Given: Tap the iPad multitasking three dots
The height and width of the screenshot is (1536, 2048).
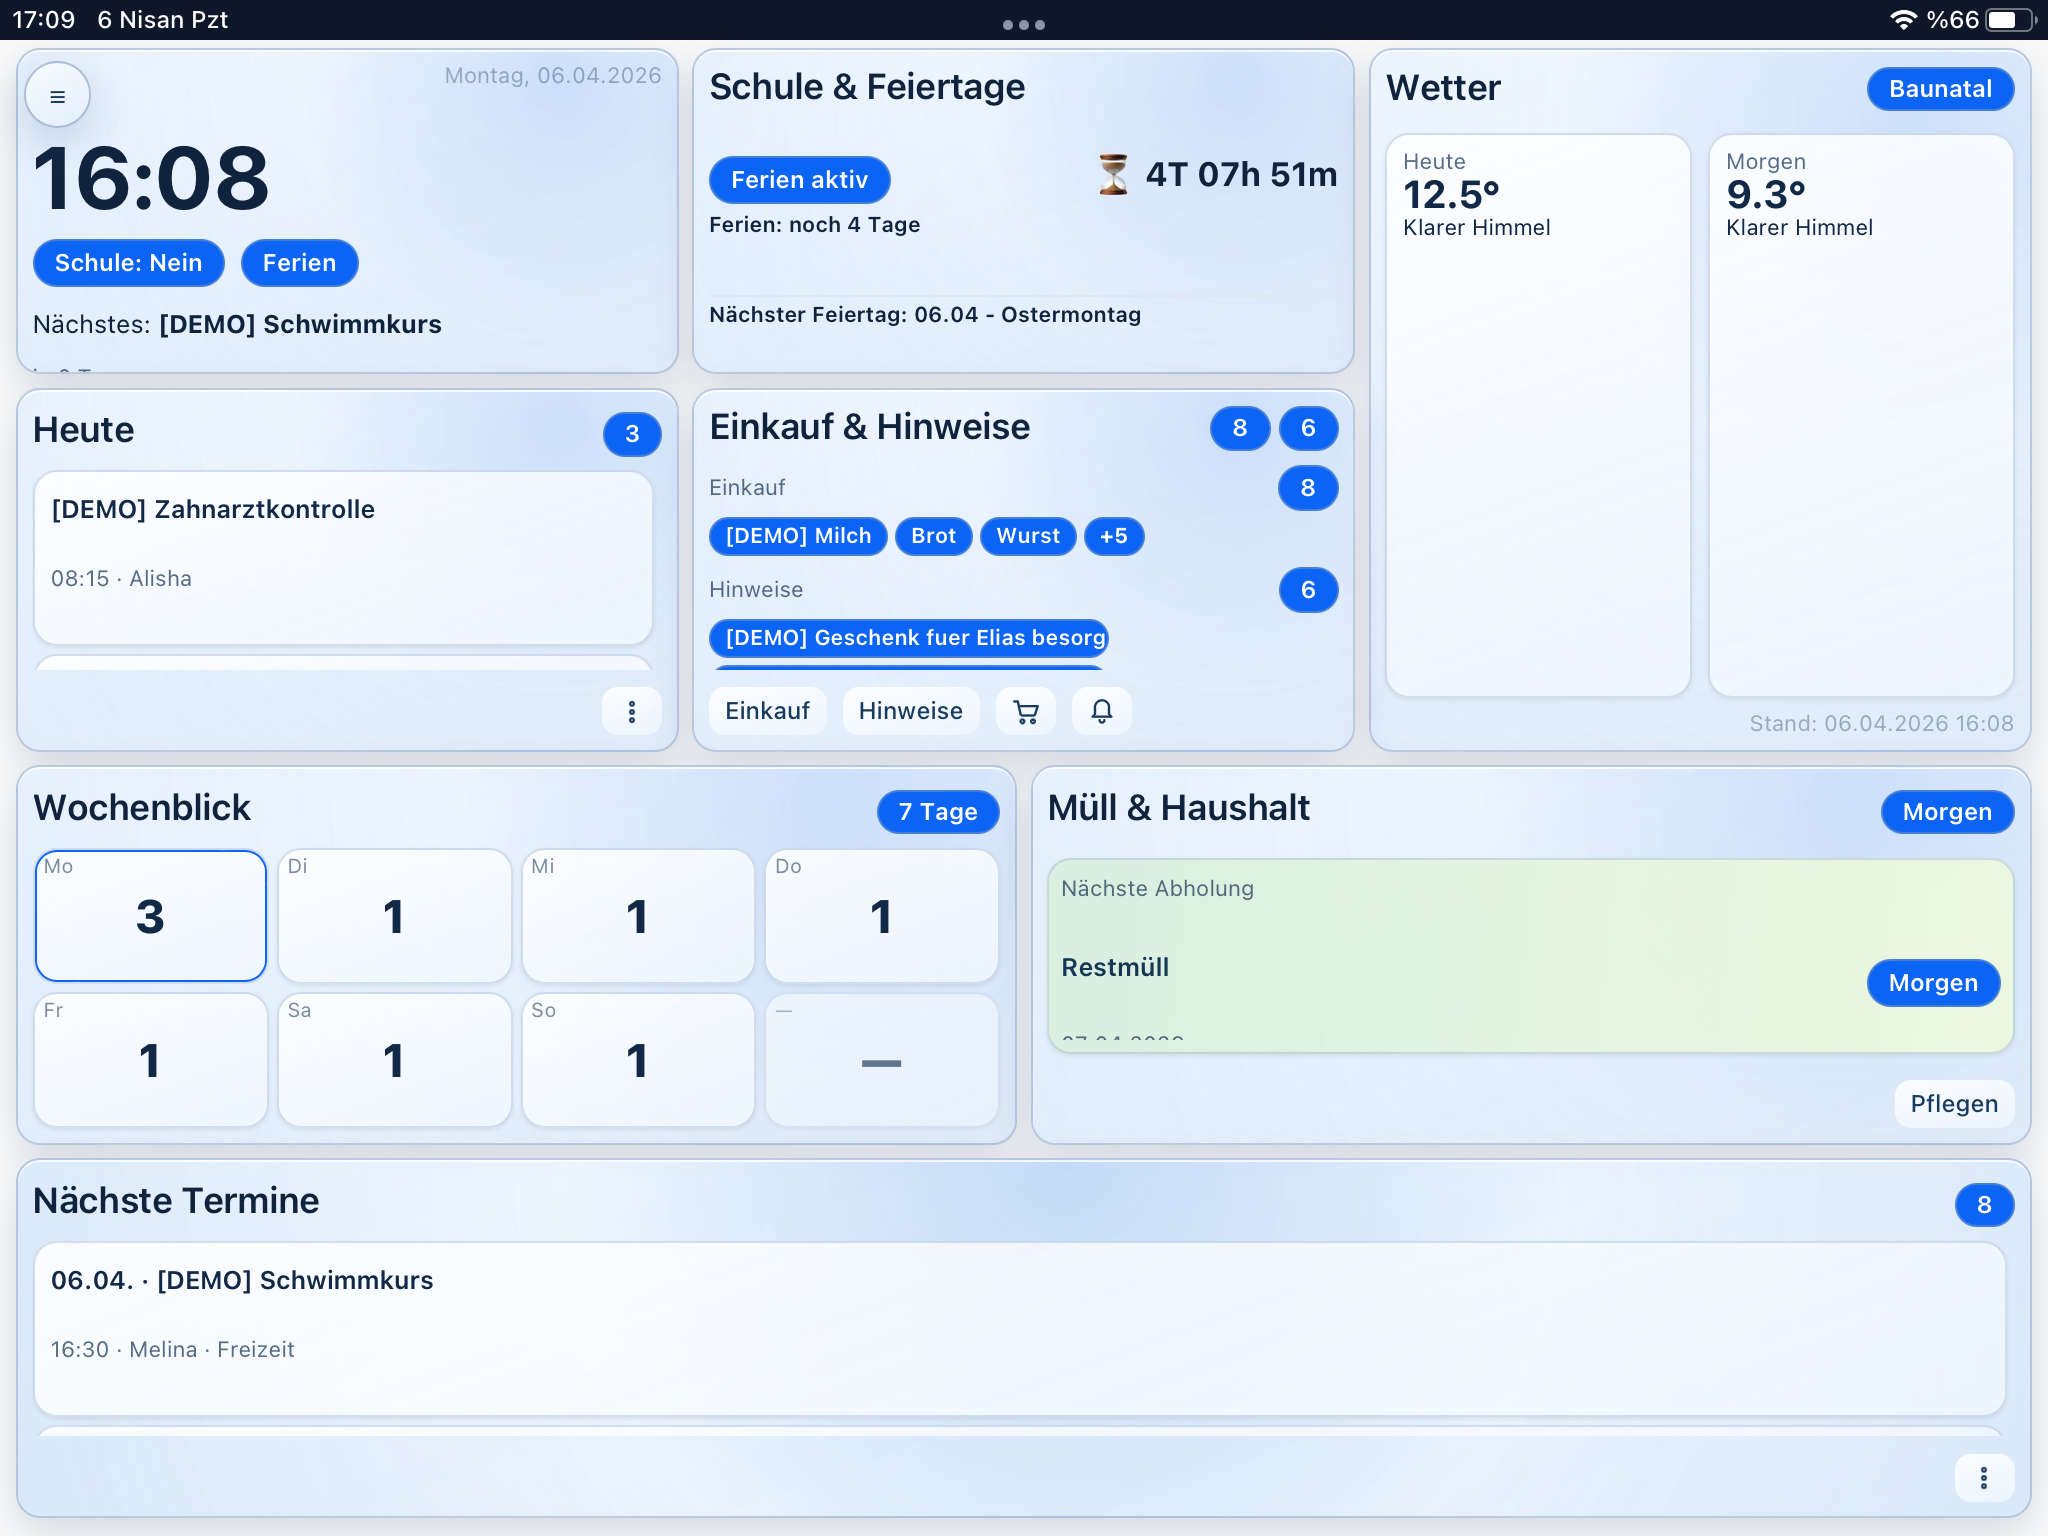Looking at the screenshot, I should coord(1023,25).
